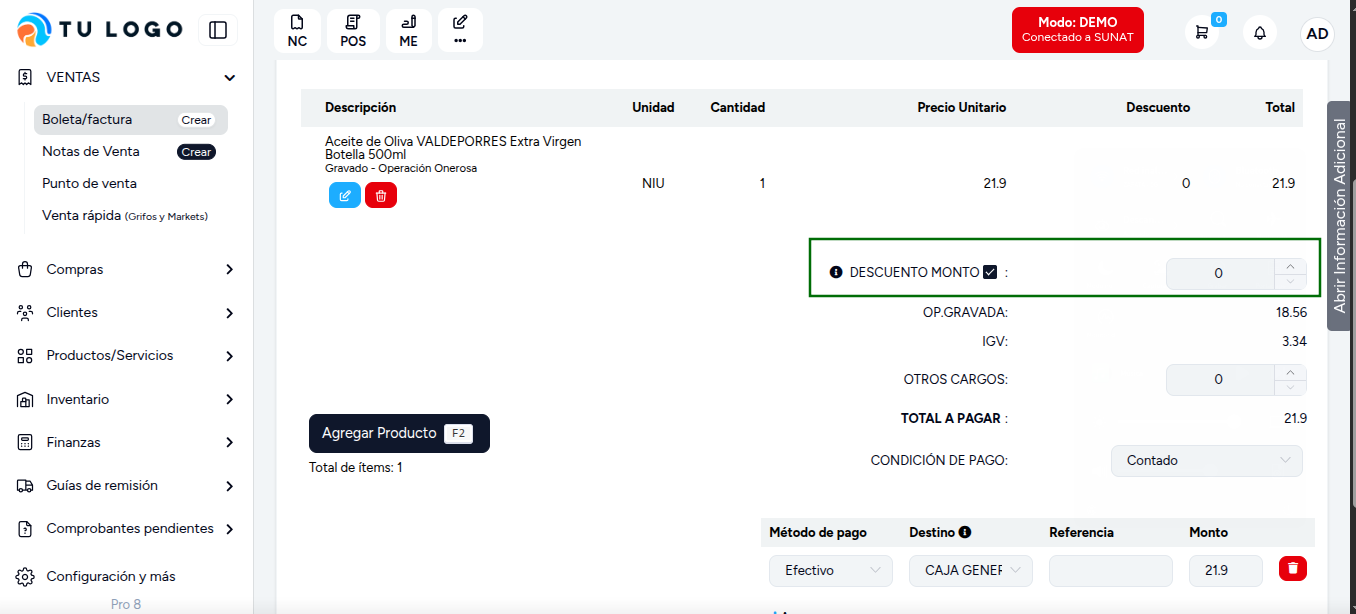Open the CONDICIÓN DE PAGO dropdown
Screen dimensions: 1356x614
tap(1207, 461)
